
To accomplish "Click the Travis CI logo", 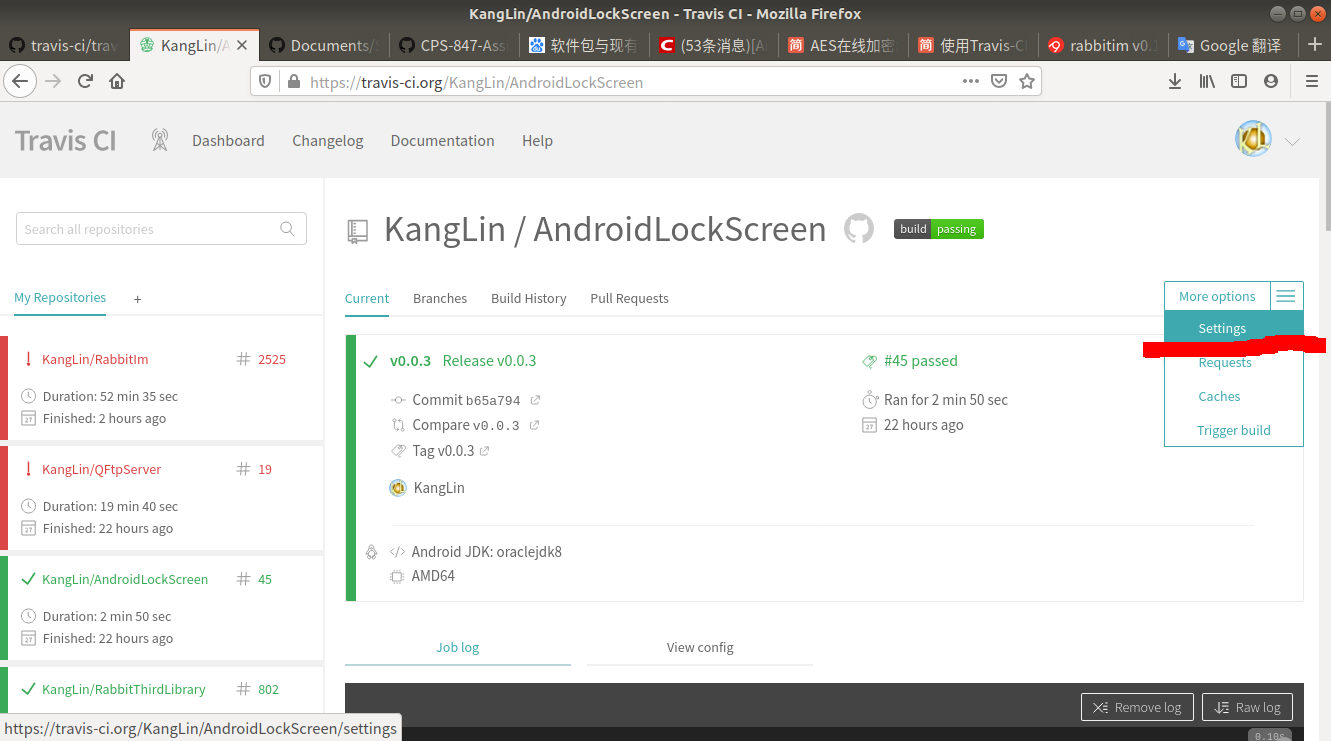I will click(66, 140).
